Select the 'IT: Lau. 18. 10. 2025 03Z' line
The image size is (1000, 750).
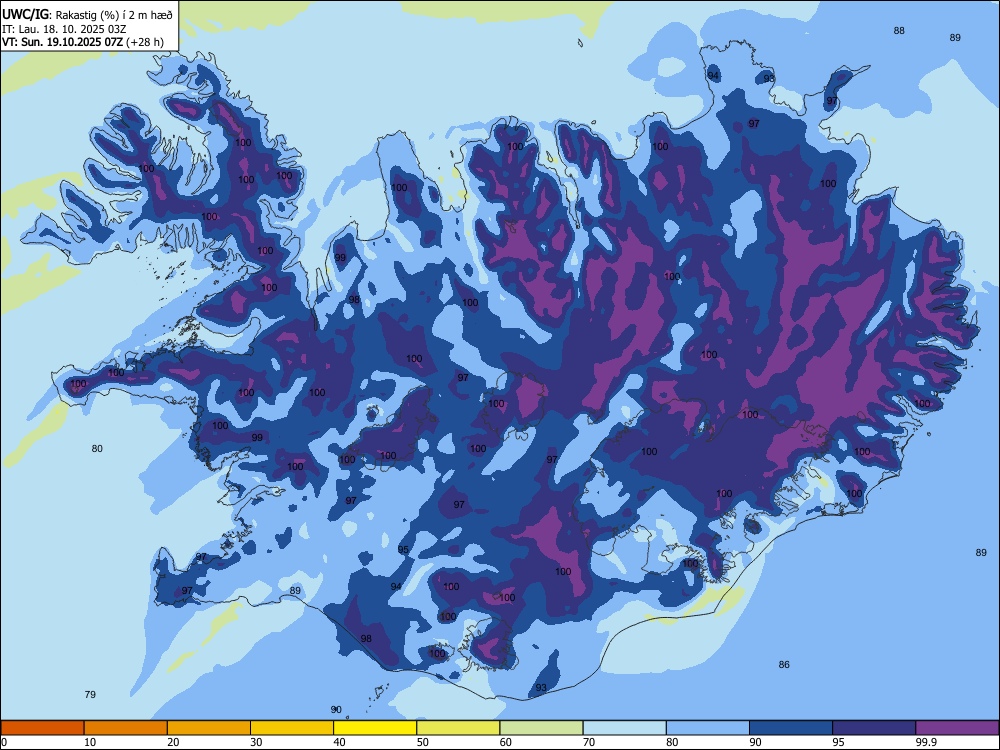pyautogui.click(x=64, y=29)
